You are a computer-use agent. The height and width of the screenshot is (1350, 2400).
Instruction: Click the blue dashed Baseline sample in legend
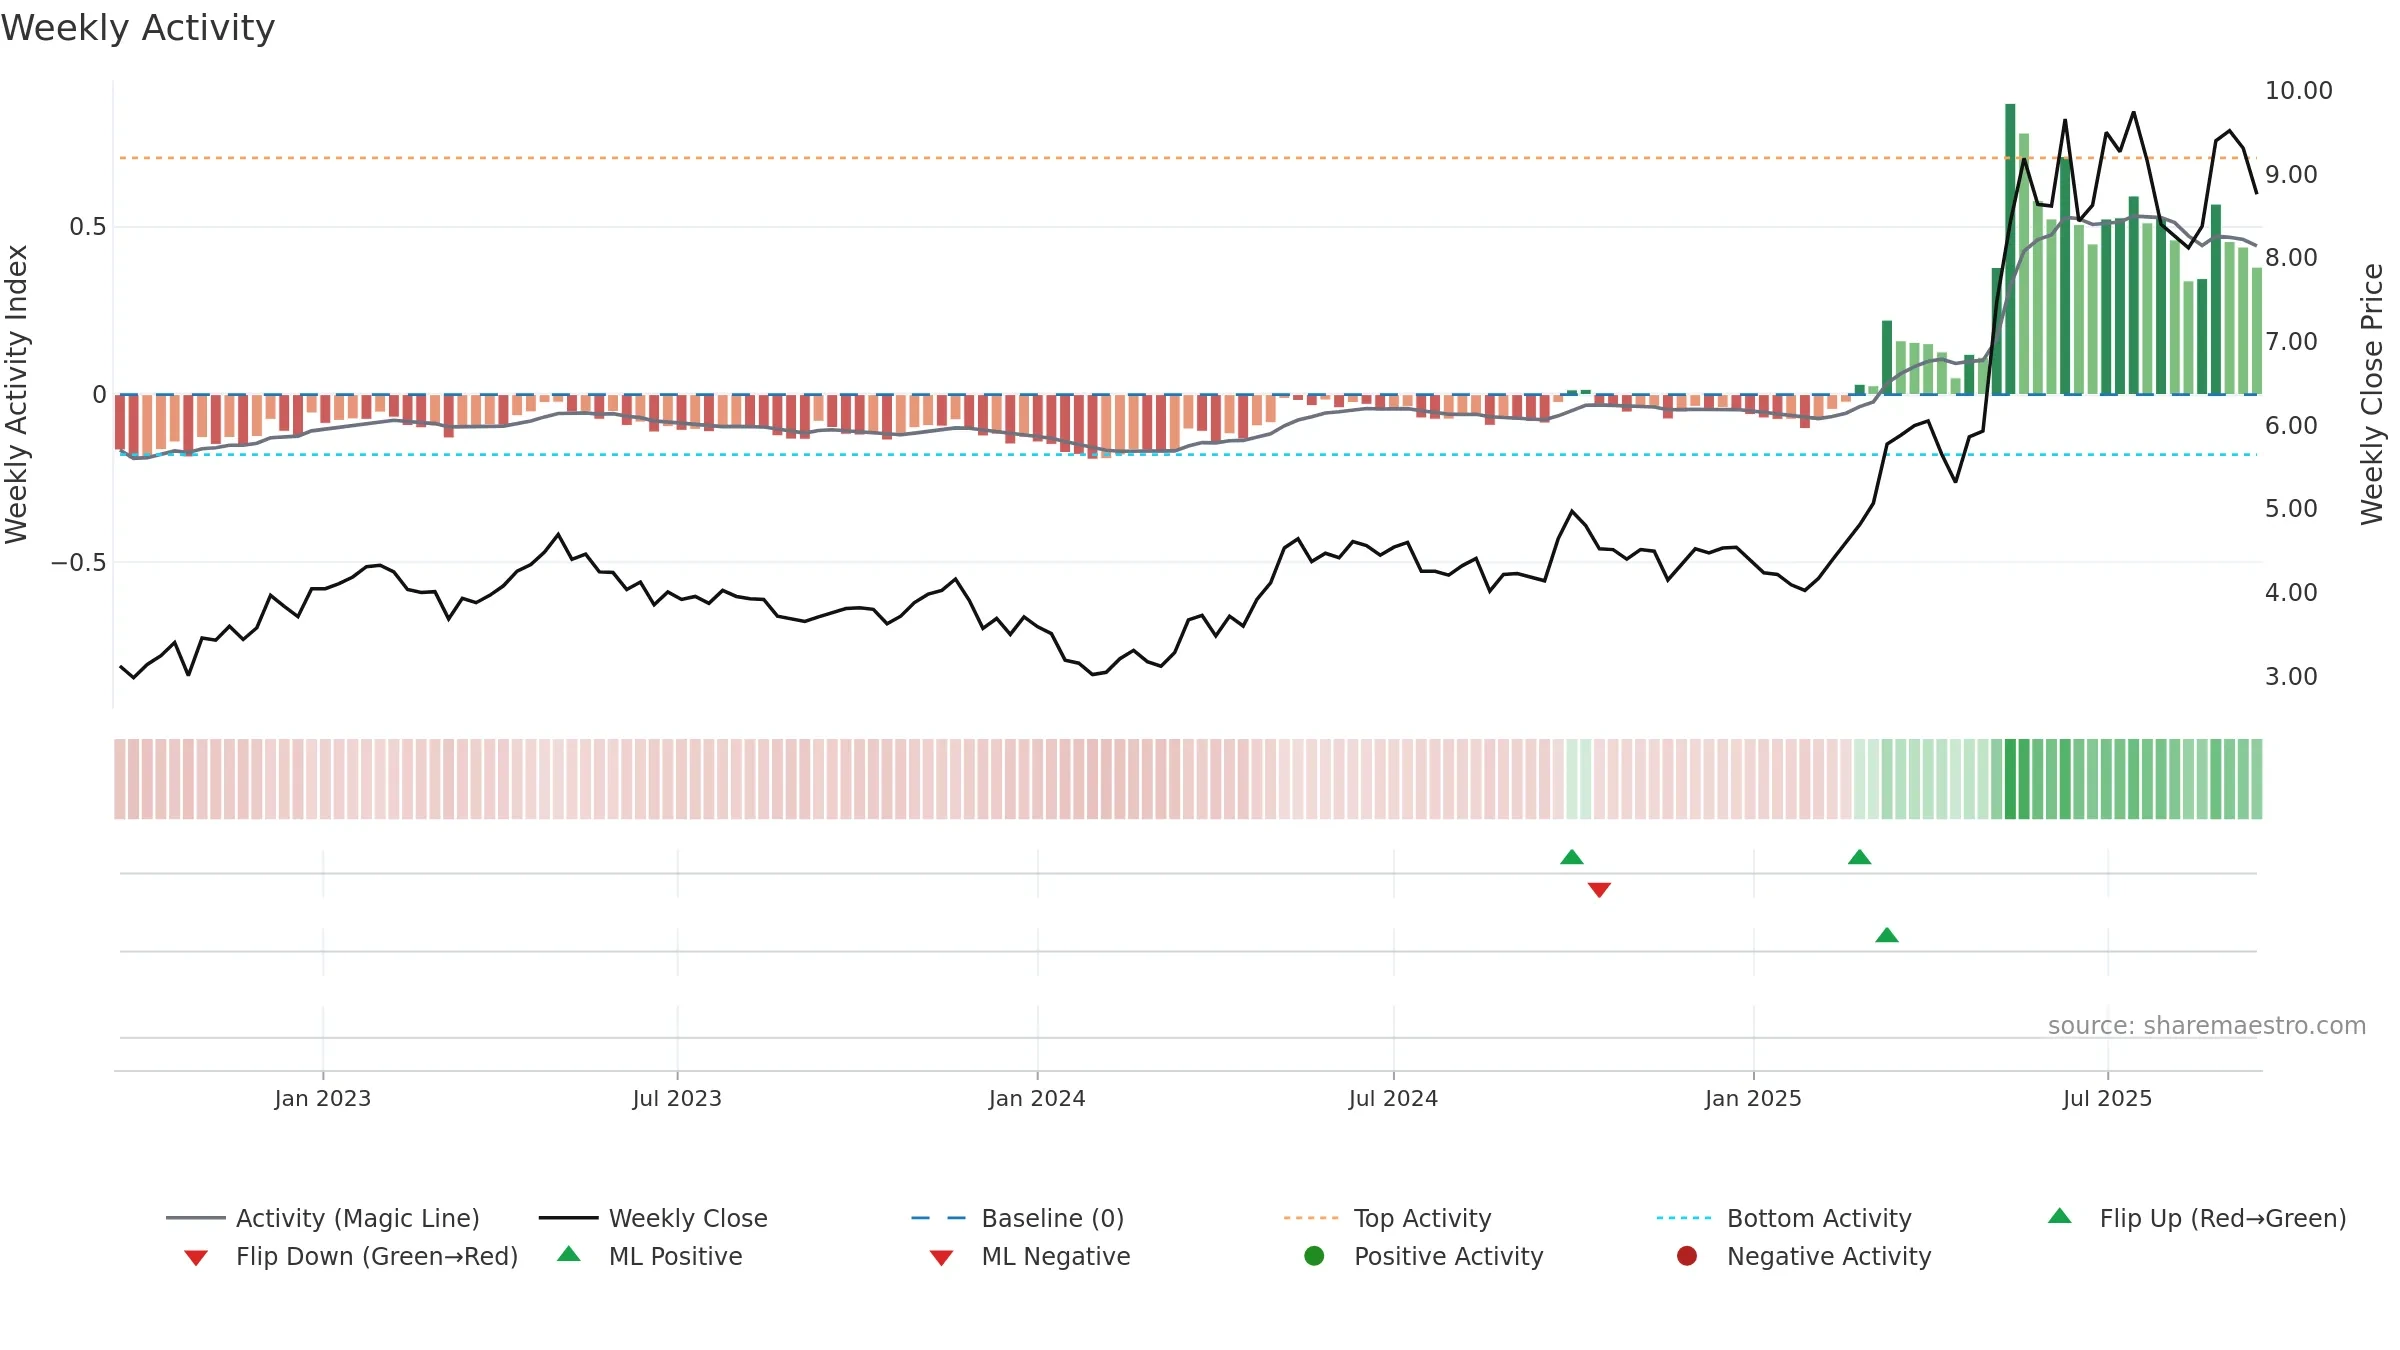[939, 1218]
